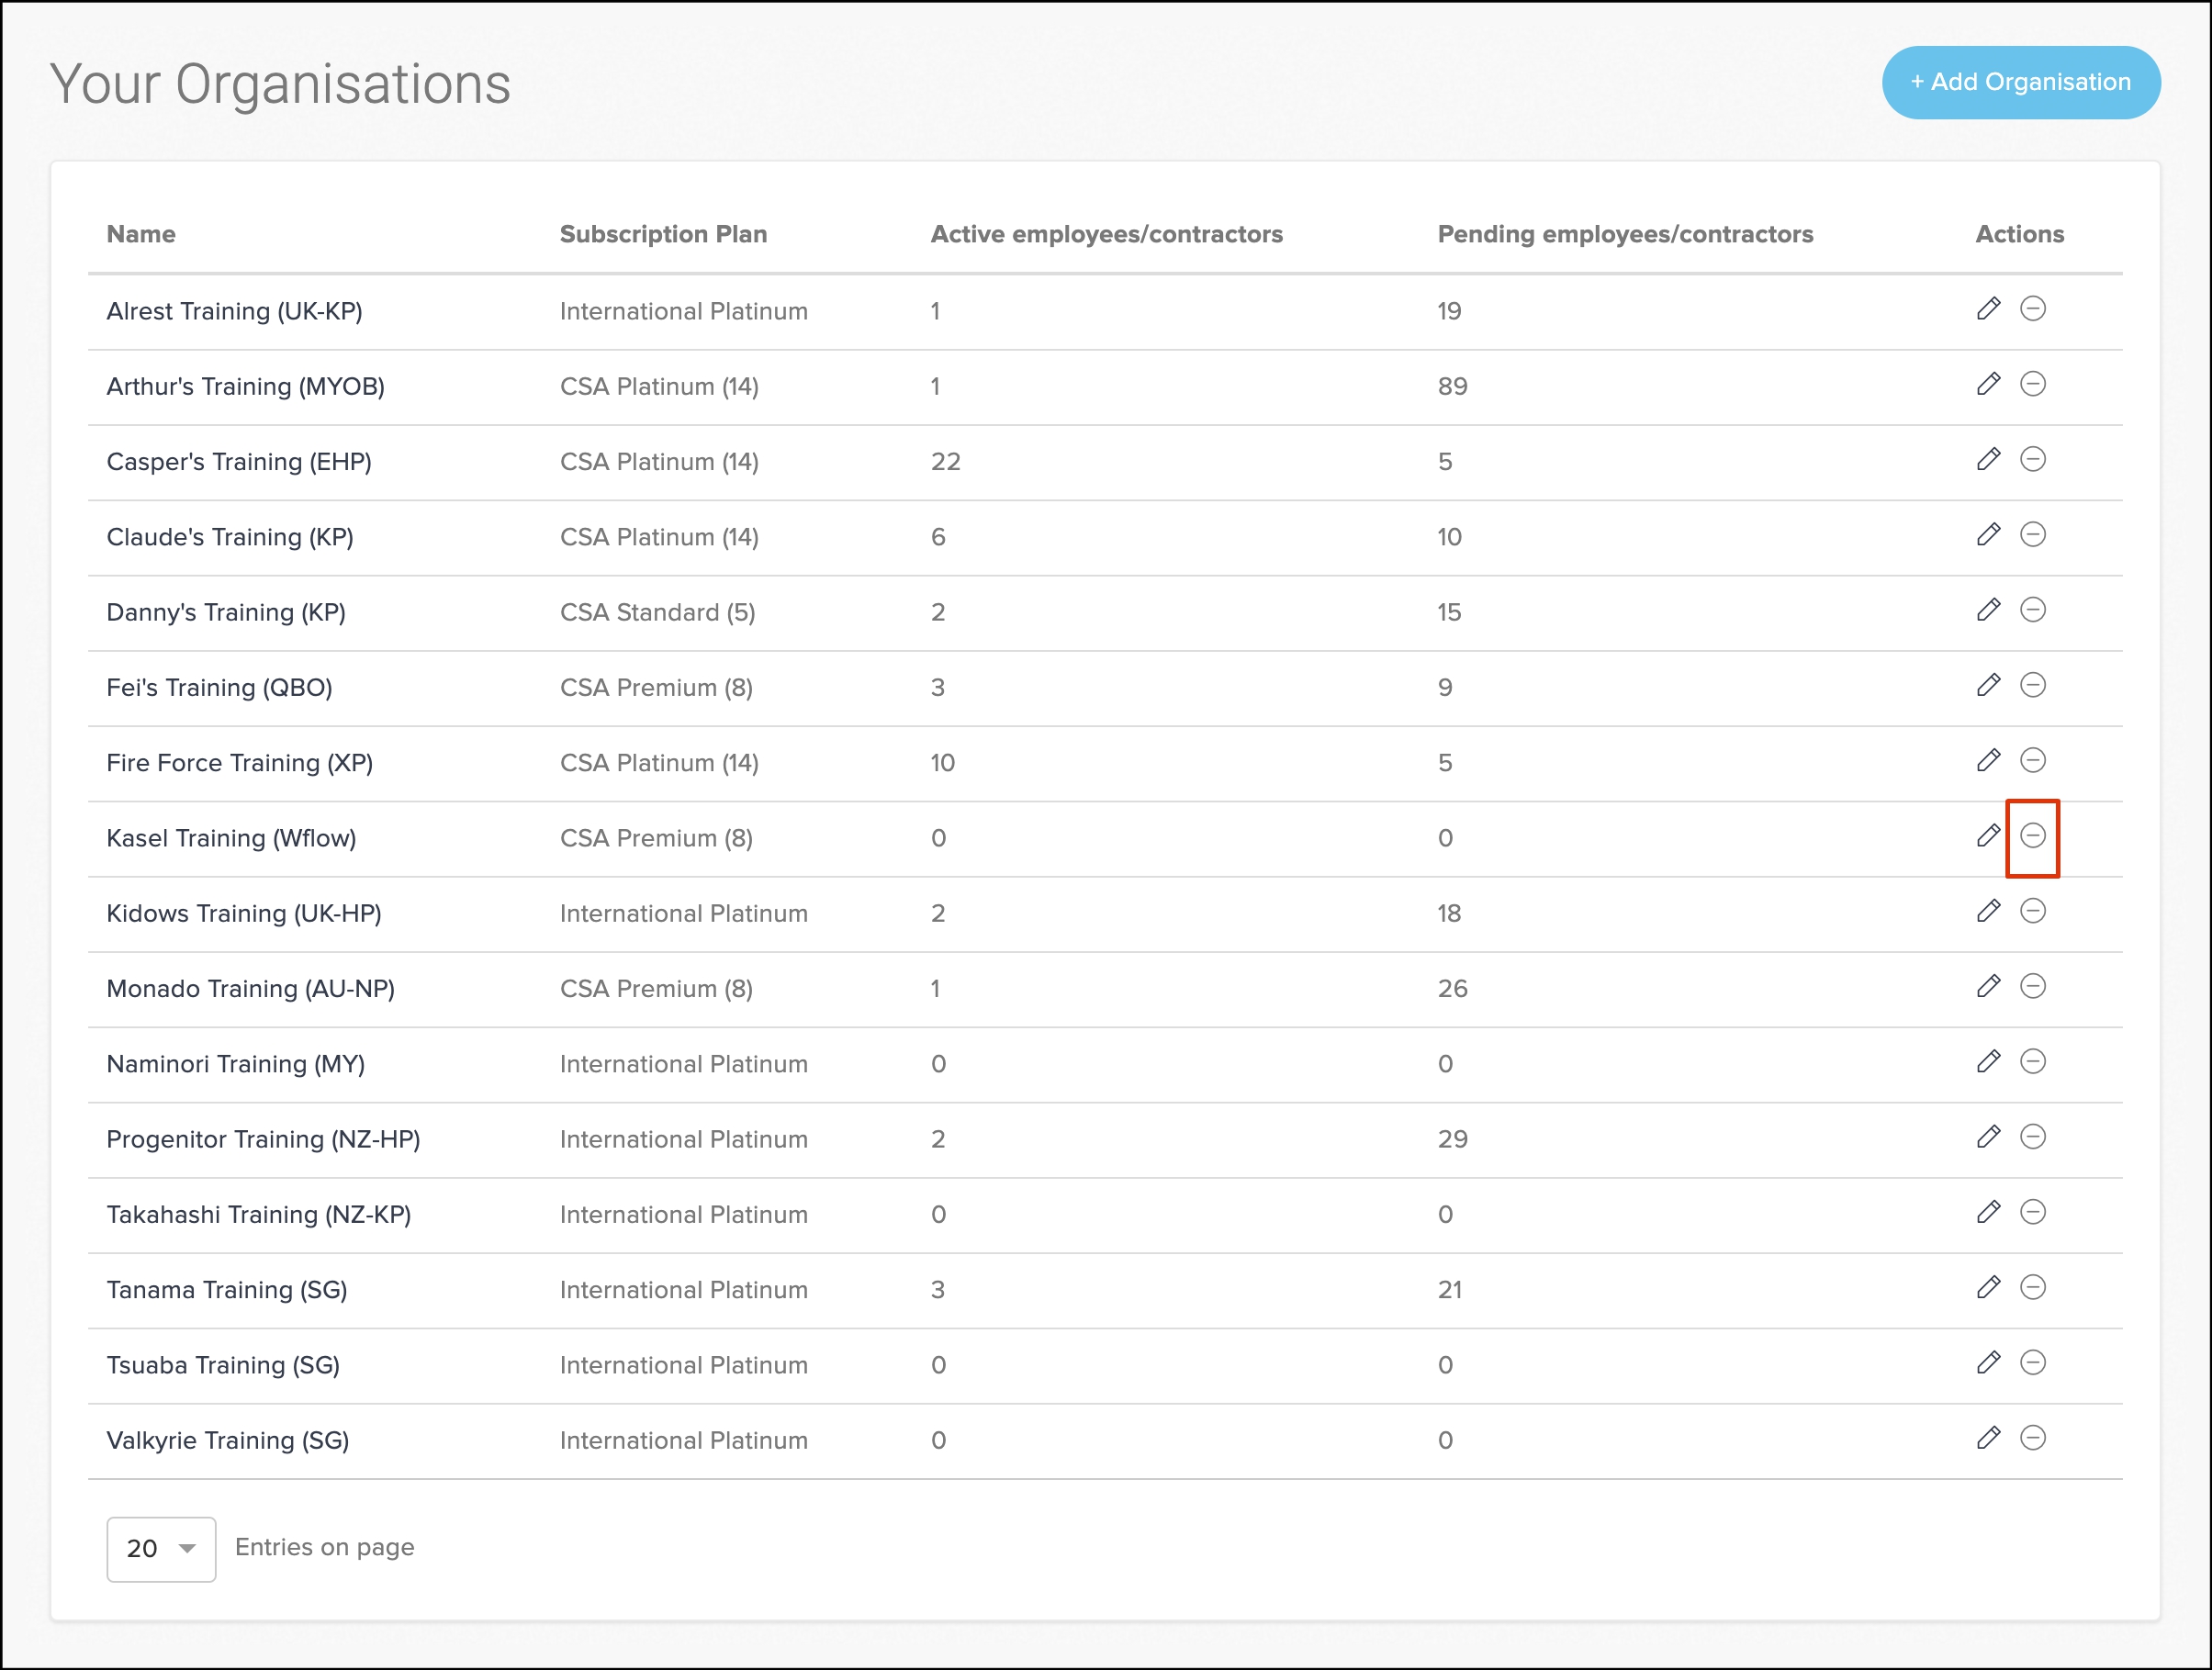
Task: Open Takahashi Training (NZ-KP) organisation
Action: 258,1214
